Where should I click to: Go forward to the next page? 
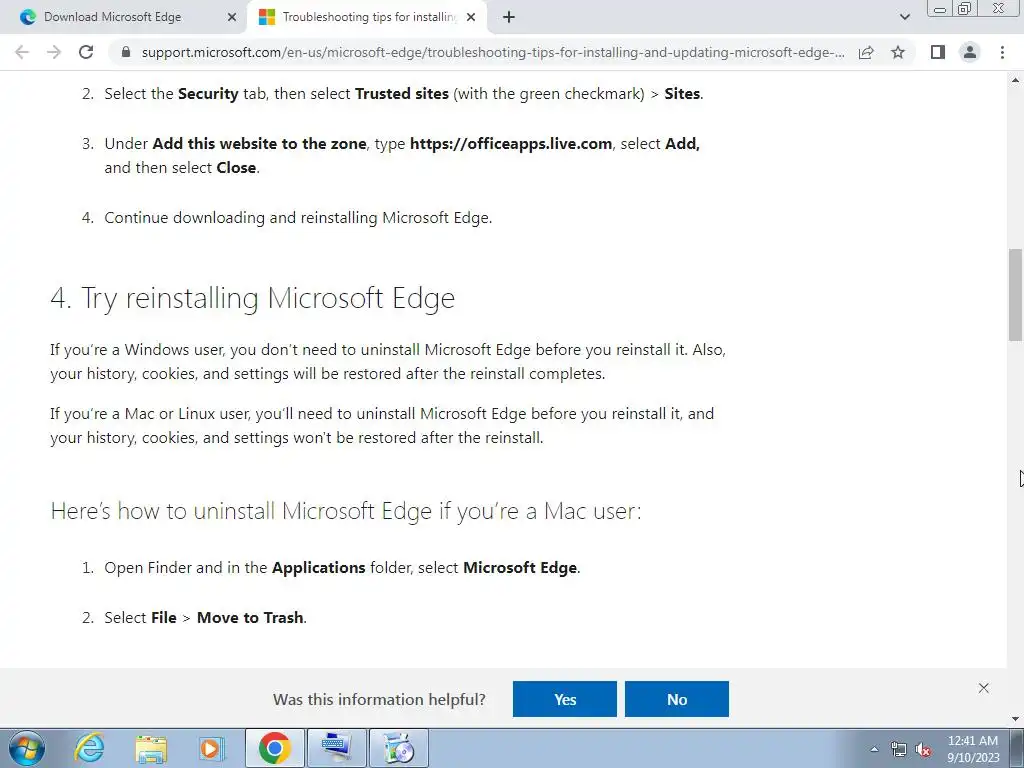(x=54, y=52)
